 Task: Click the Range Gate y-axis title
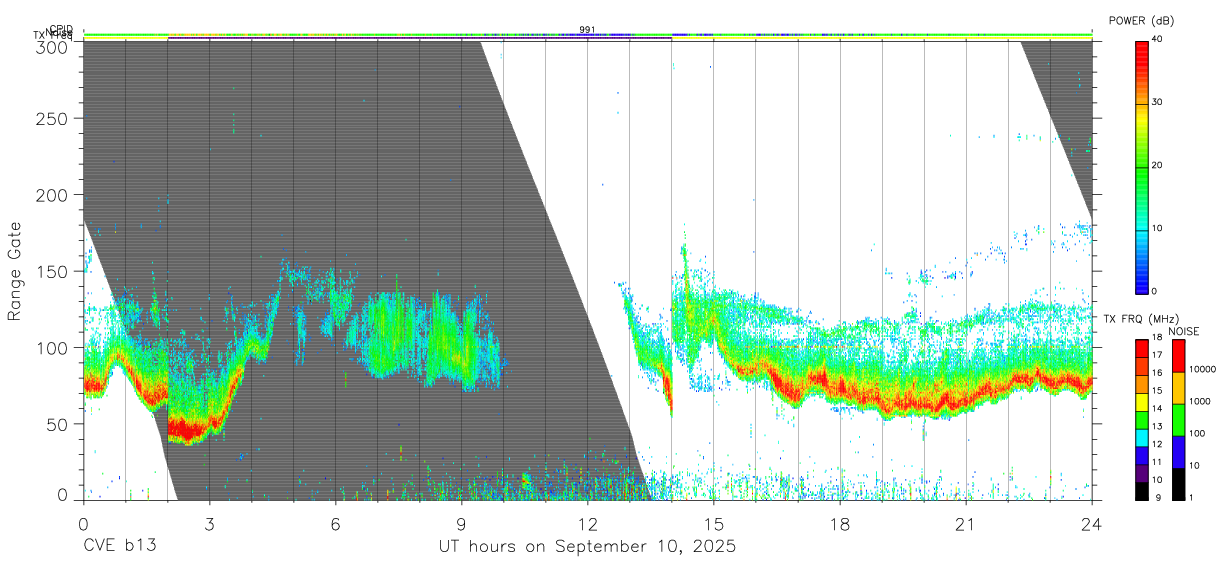pos(15,270)
